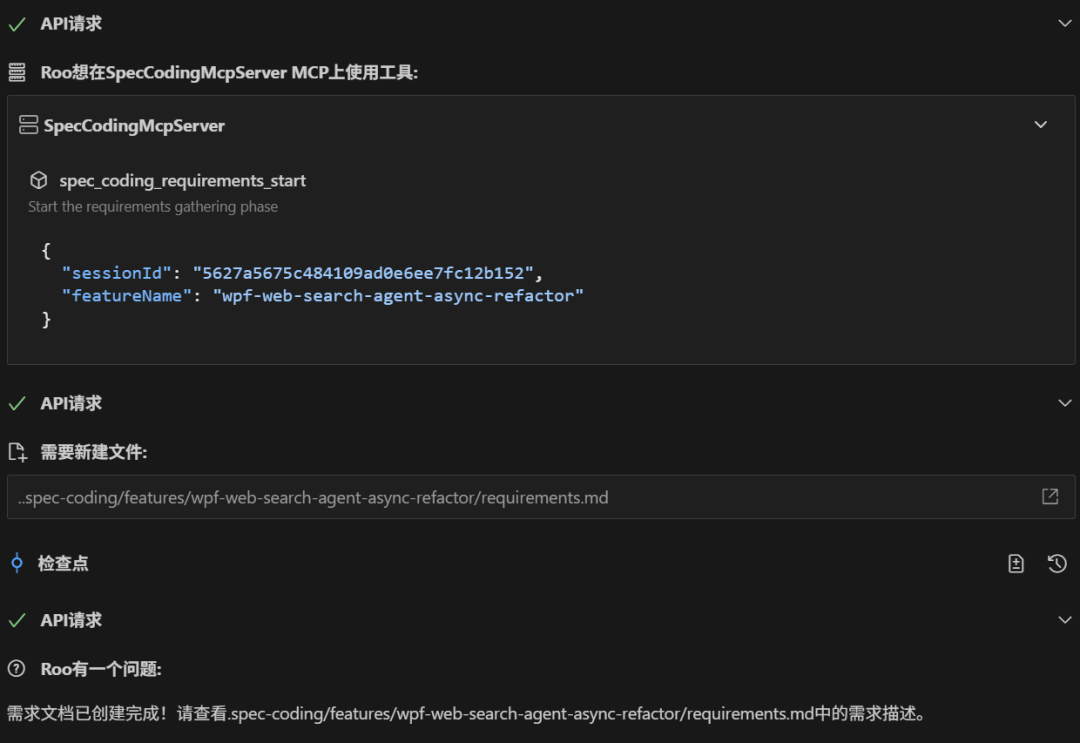The image size is (1080, 743).
Task: Select the 检查点 checkpoint label
Action: (65, 563)
